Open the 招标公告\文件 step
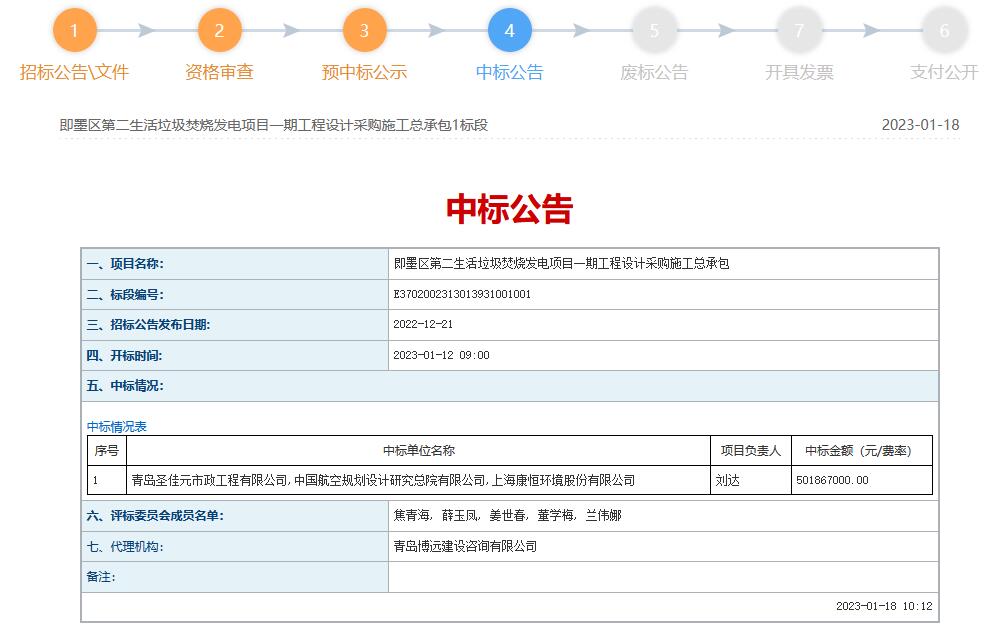1003x642 pixels. coord(74,72)
